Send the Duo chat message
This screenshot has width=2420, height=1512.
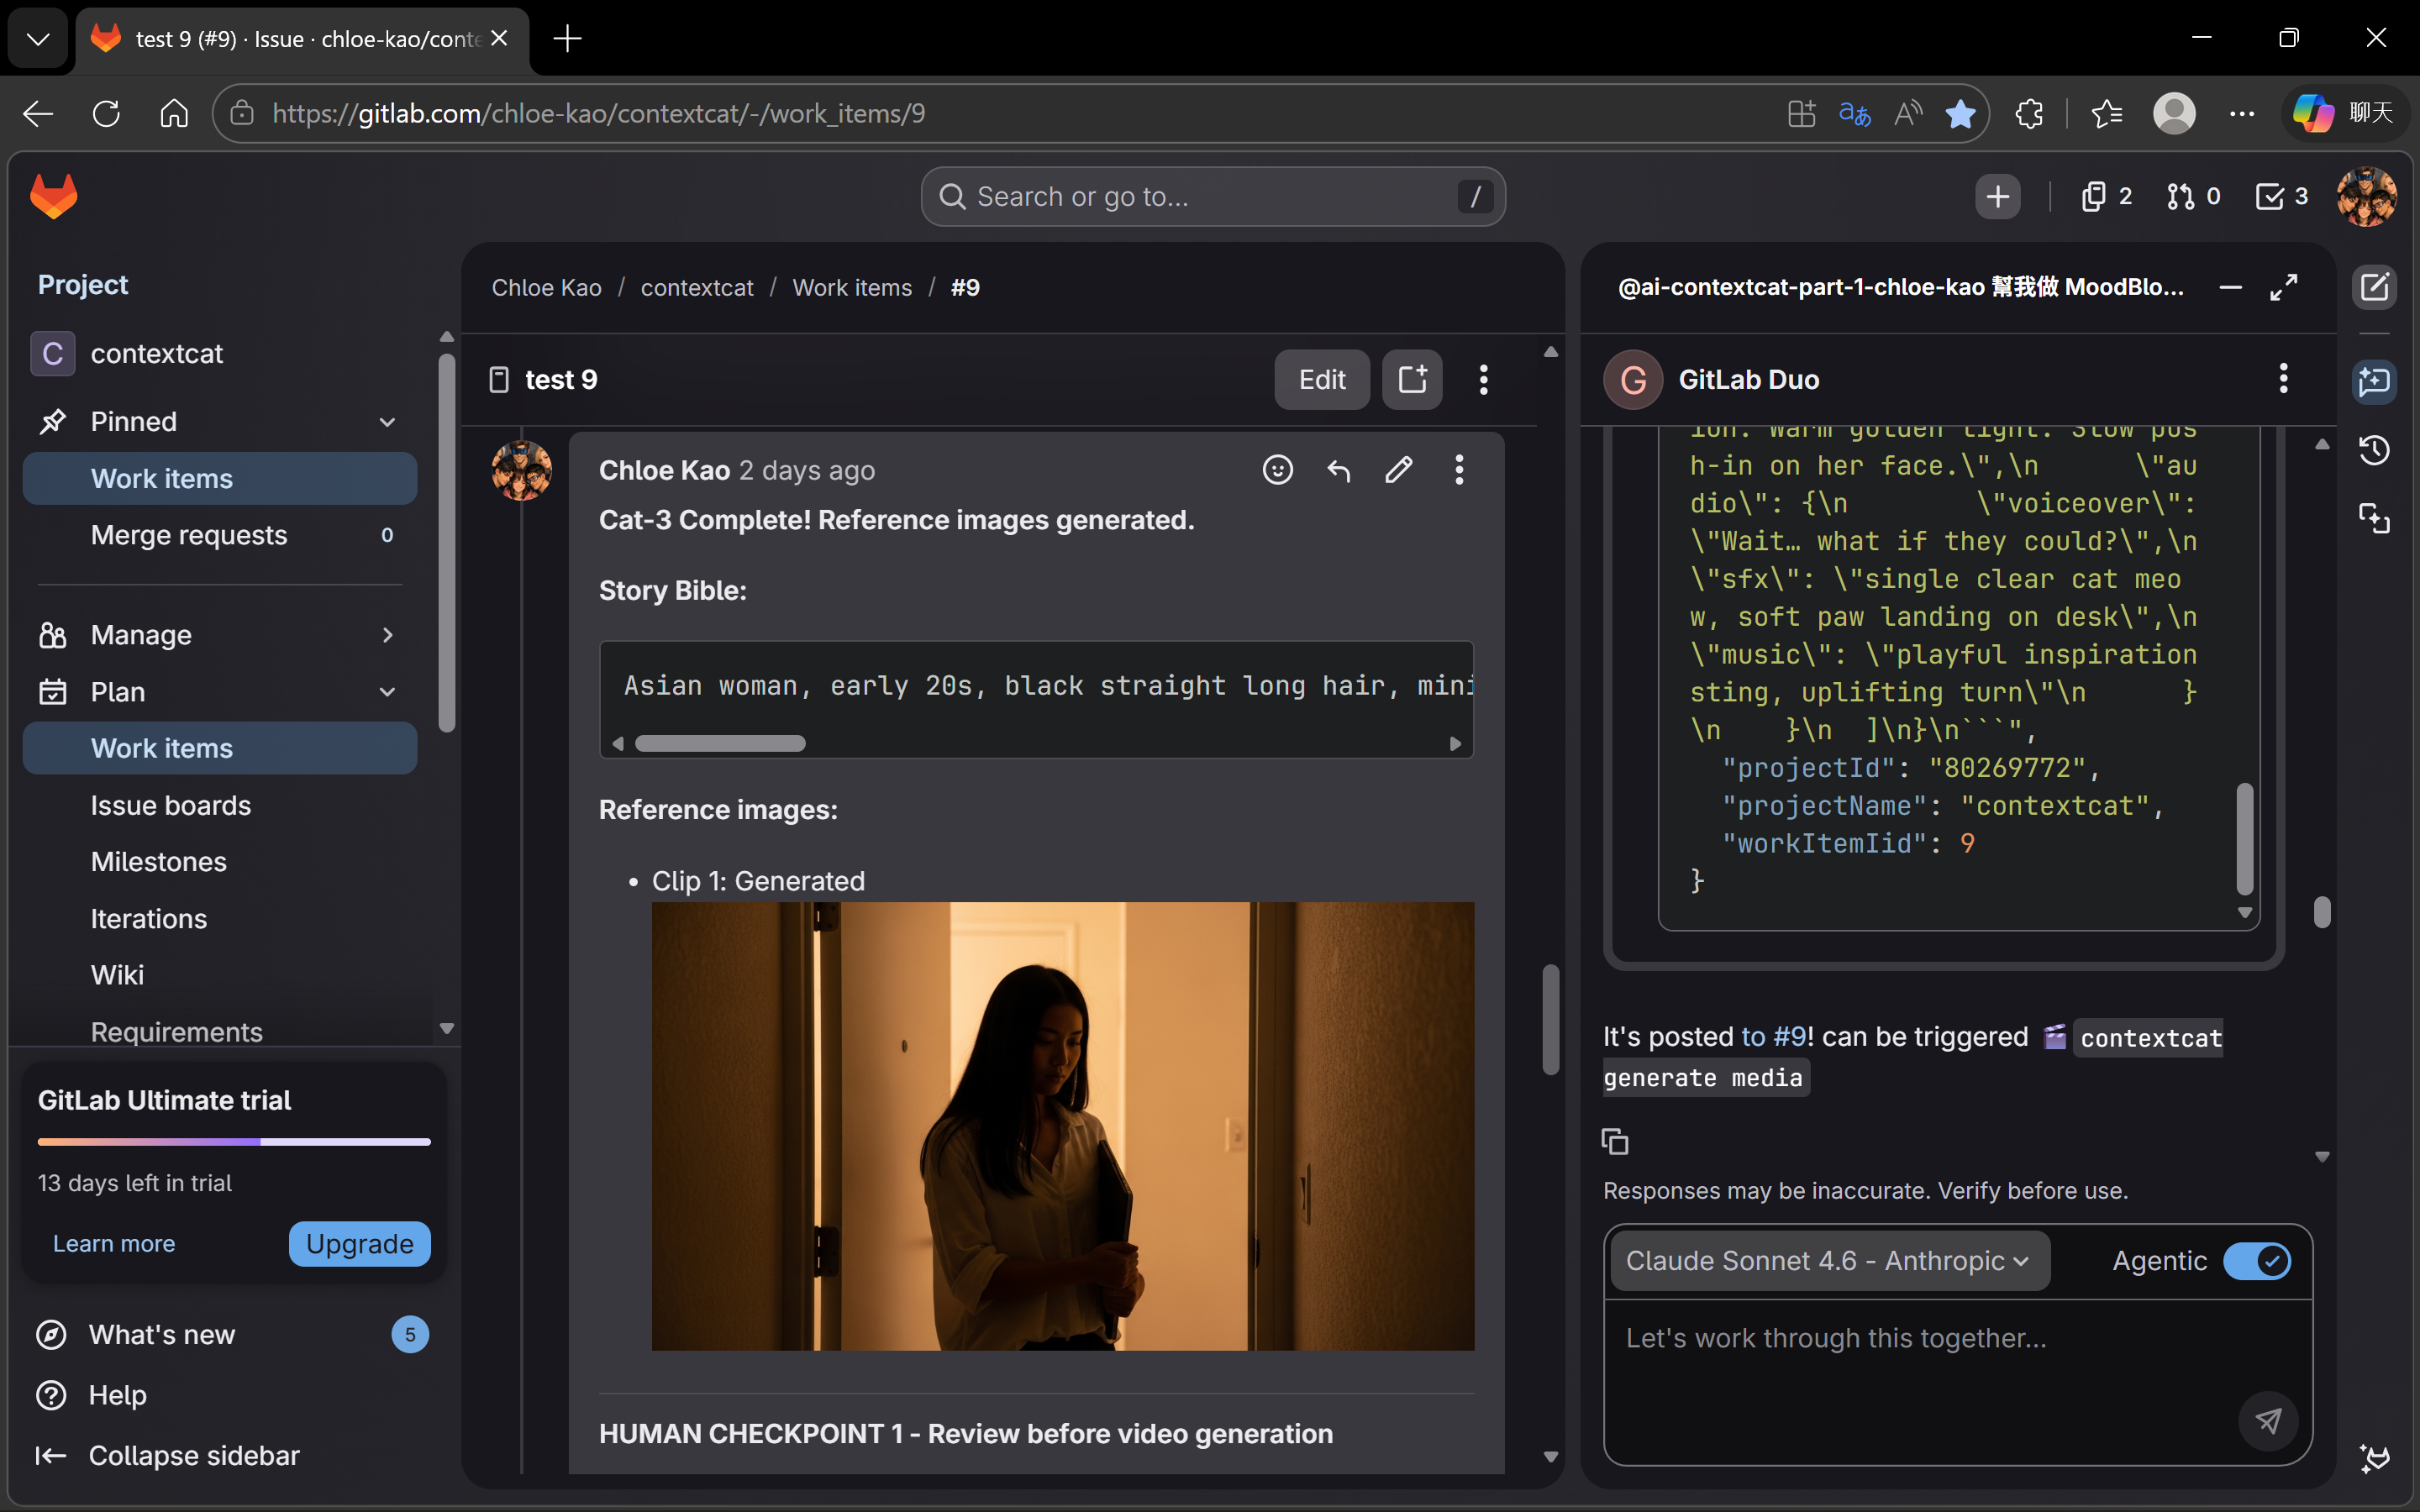2268,1420
